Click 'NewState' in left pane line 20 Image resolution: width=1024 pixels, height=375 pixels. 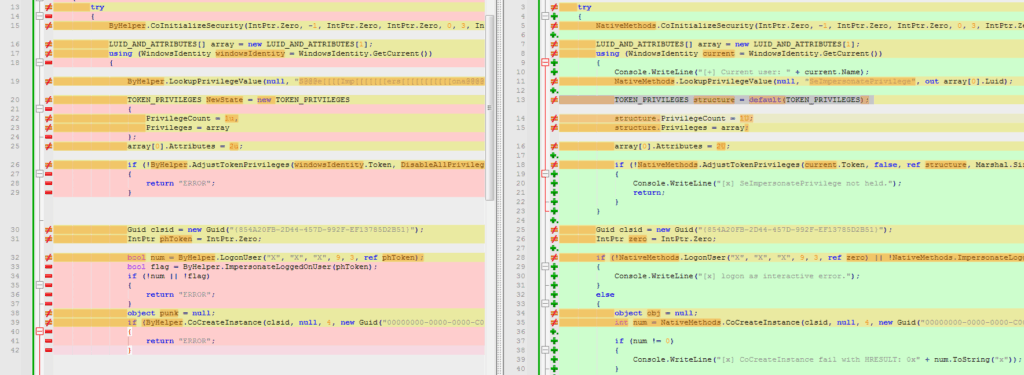point(224,100)
